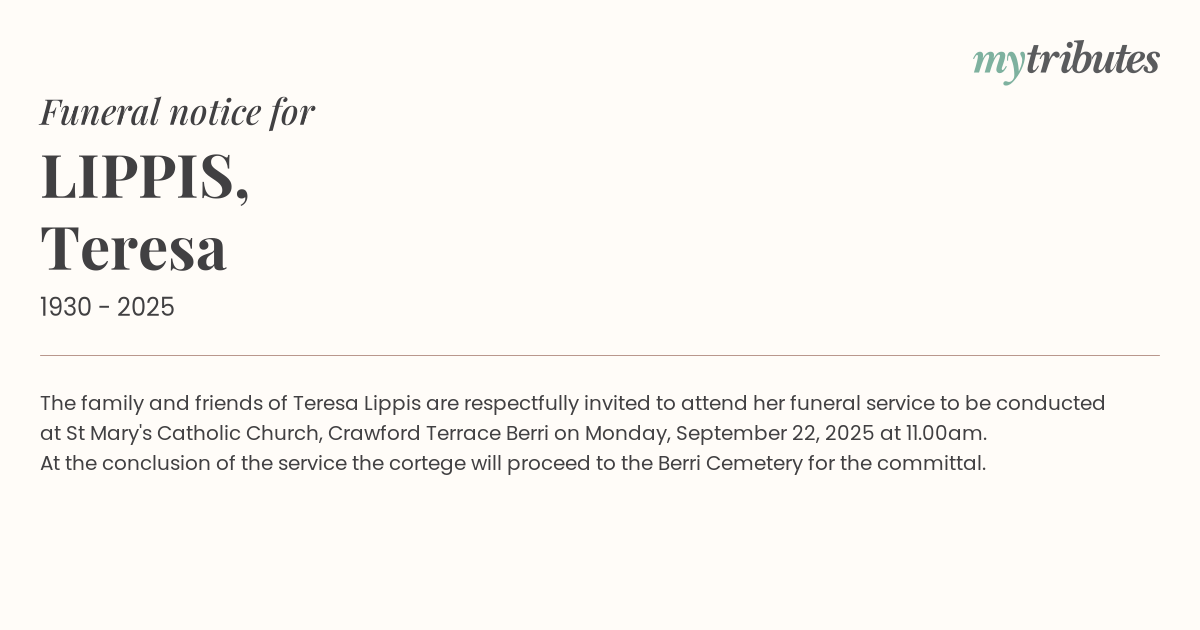Click the 'Funeral notice for' heading
Screen dimensions: 1200x630
[x=177, y=112]
